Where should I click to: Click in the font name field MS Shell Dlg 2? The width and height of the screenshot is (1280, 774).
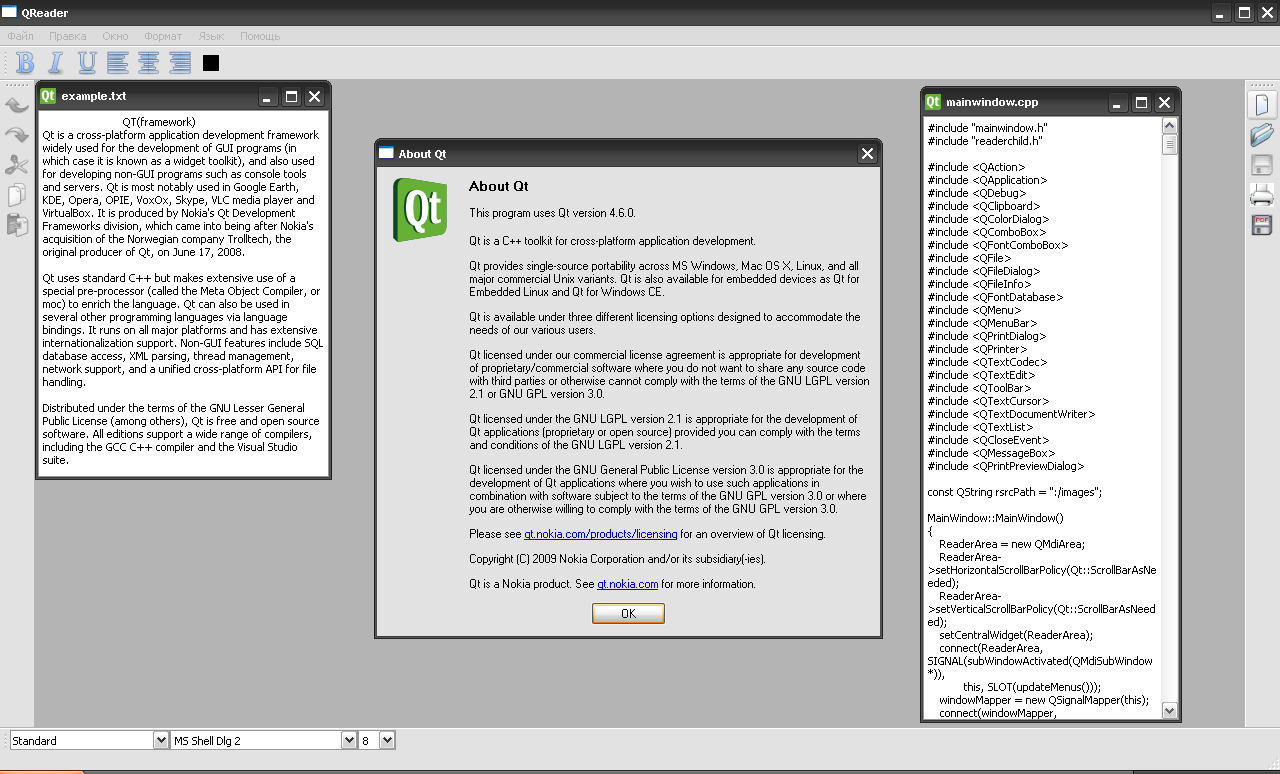coord(256,740)
